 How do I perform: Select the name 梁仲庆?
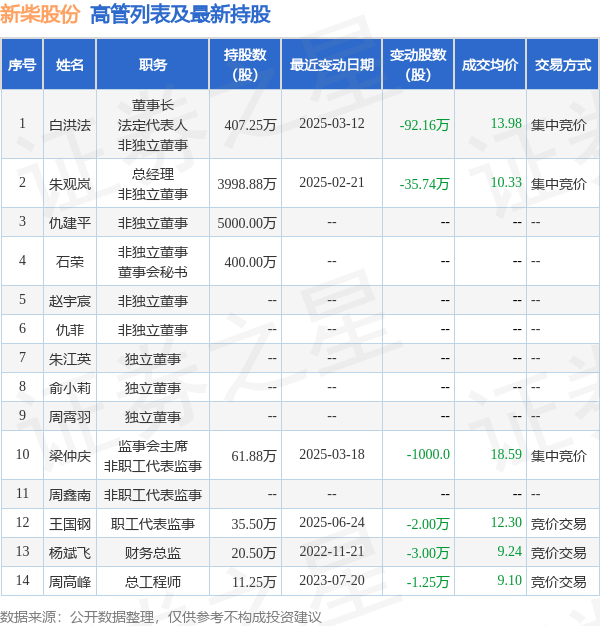(70, 456)
